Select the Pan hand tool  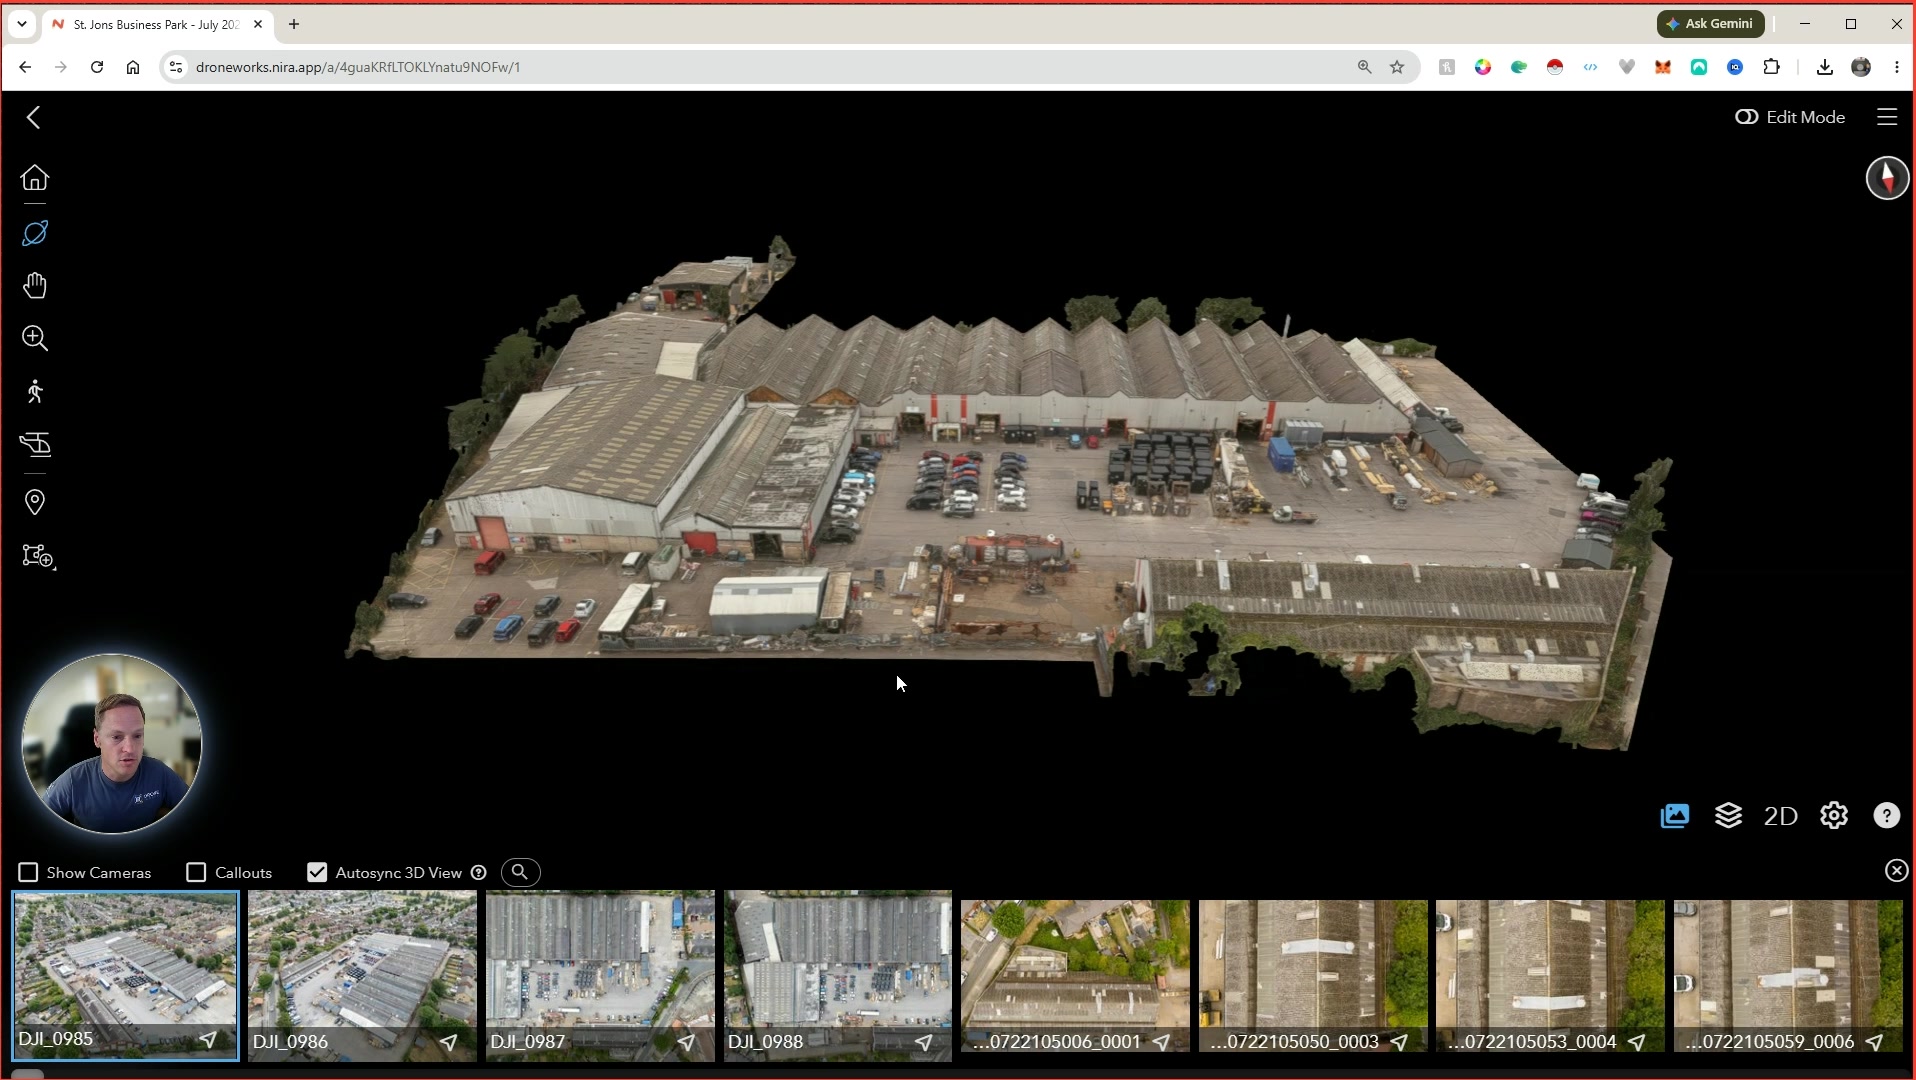[35, 286]
